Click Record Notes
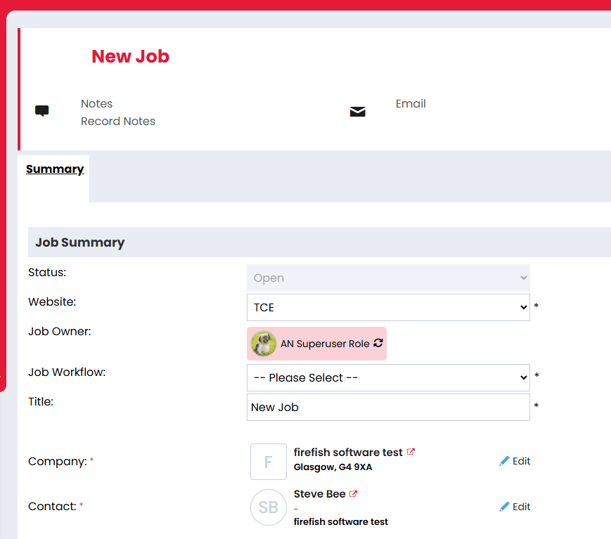The width and height of the screenshot is (611, 539). coord(118,121)
